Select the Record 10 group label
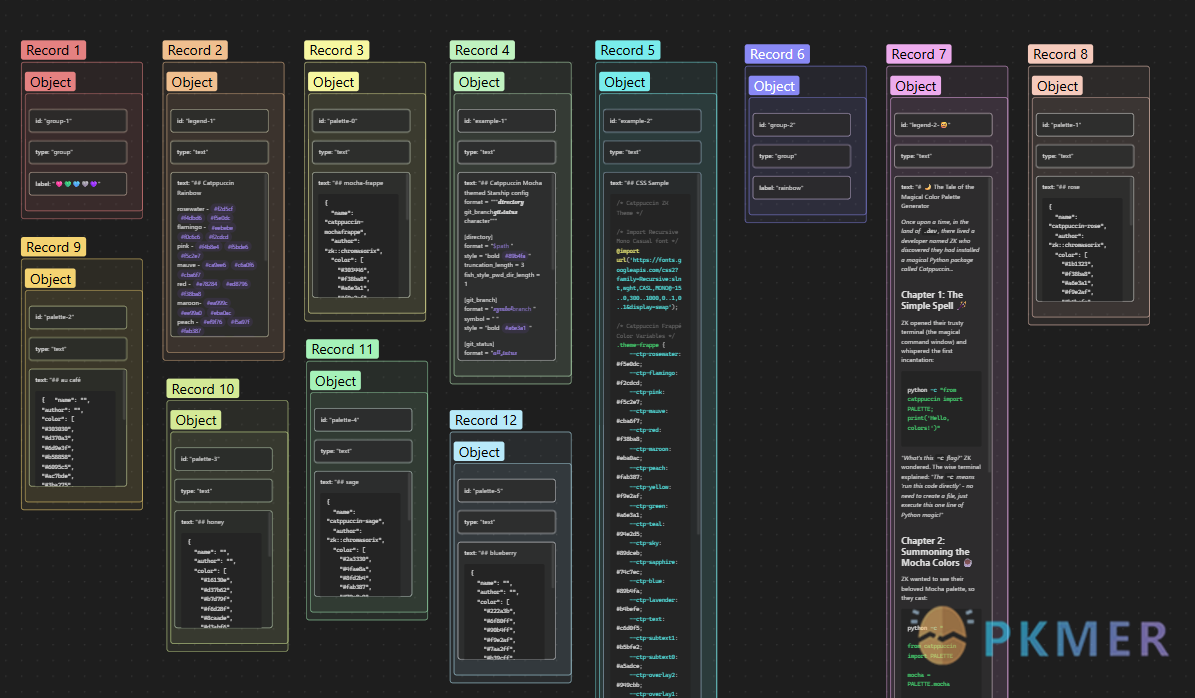The image size is (1195, 698). click(x=203, y=389)
